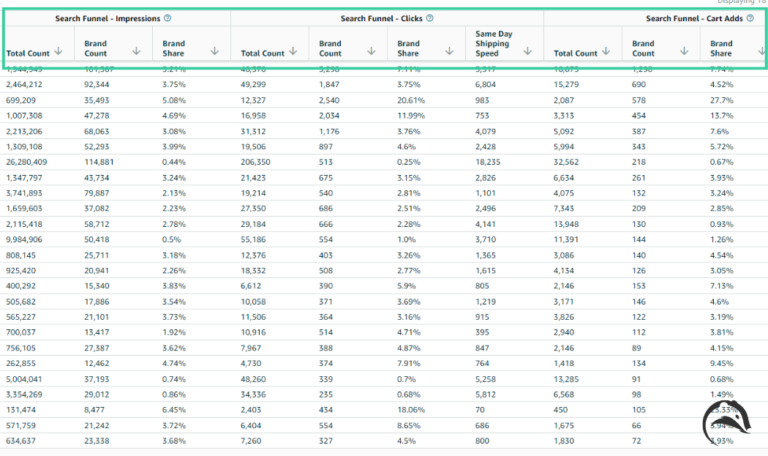The image size is (768, 456).
Task: Select the Search Funnel - Impressions header label
Action: [x=108, y=18]
